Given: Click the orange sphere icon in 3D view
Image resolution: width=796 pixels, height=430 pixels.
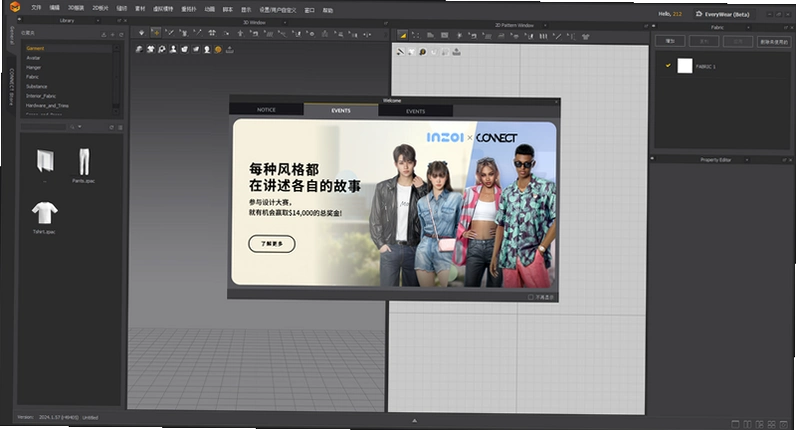Looking at the screenshot, I should tap(218, 49).
